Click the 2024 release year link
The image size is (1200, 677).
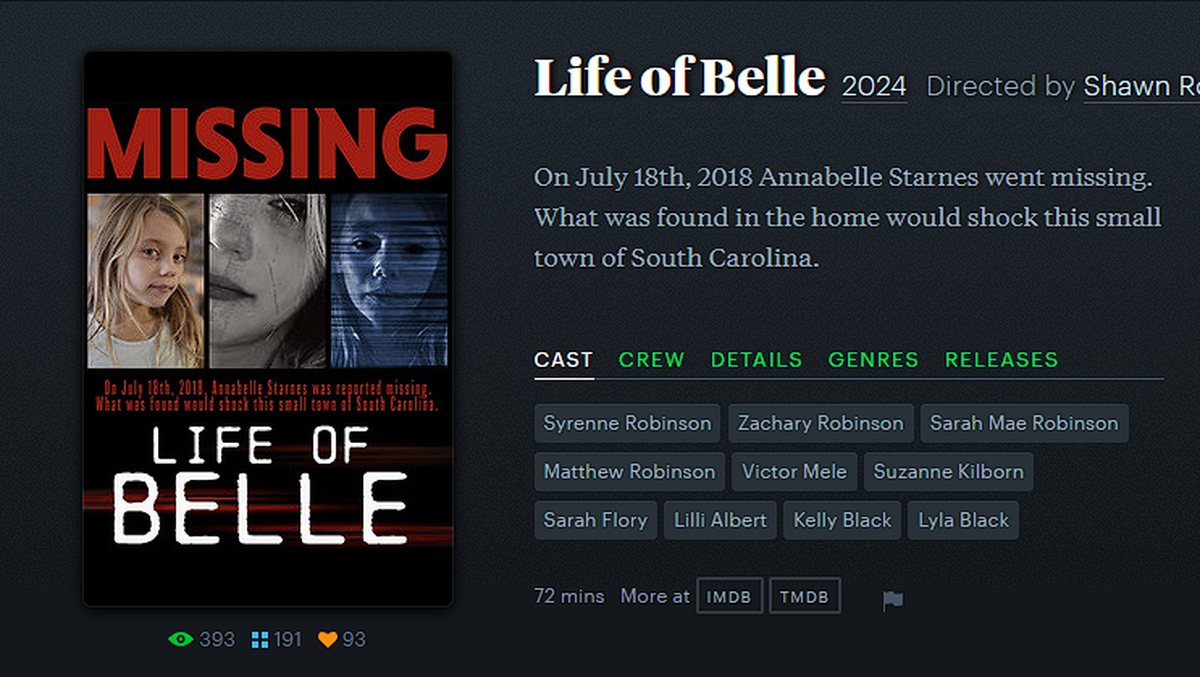[874, 86]
